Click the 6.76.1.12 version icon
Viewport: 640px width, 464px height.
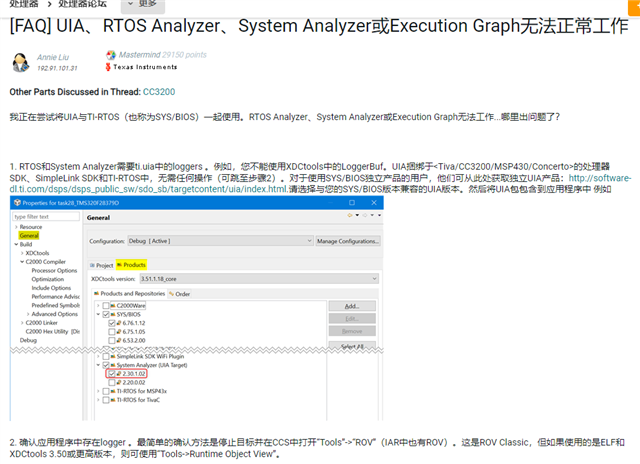(x=119, y=323)
